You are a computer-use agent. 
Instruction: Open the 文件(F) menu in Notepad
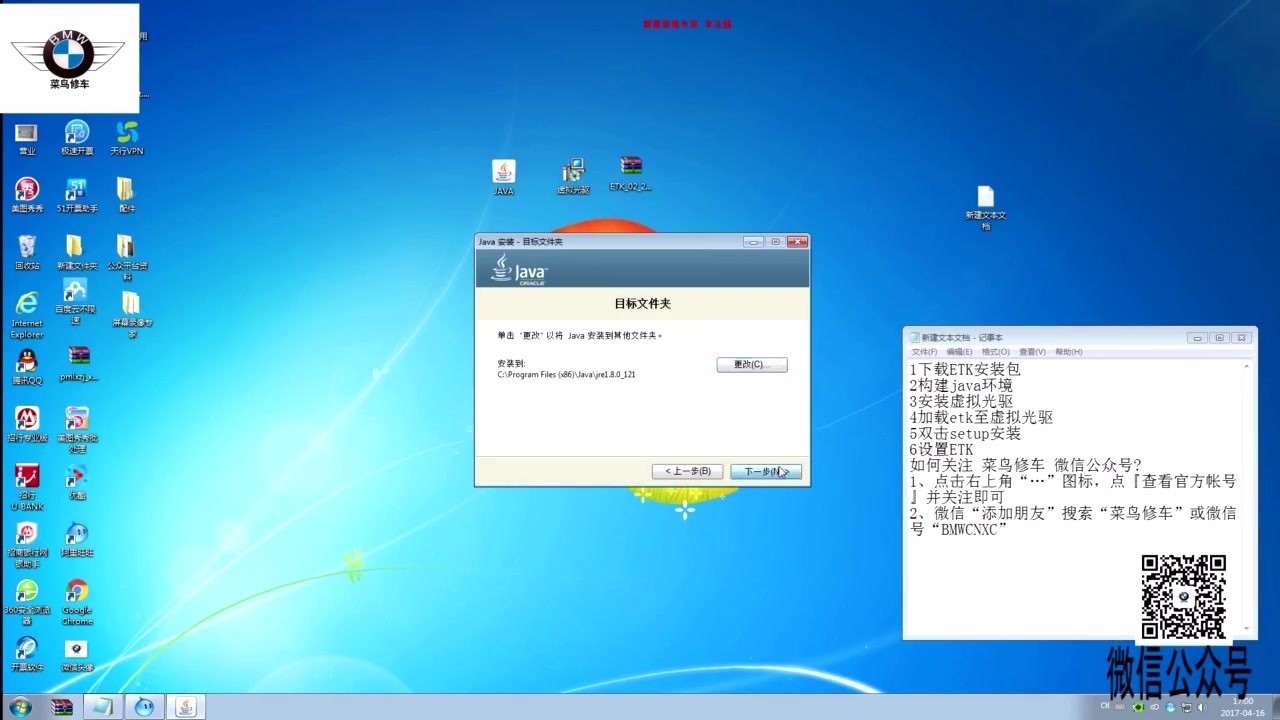tap(925, 352)
